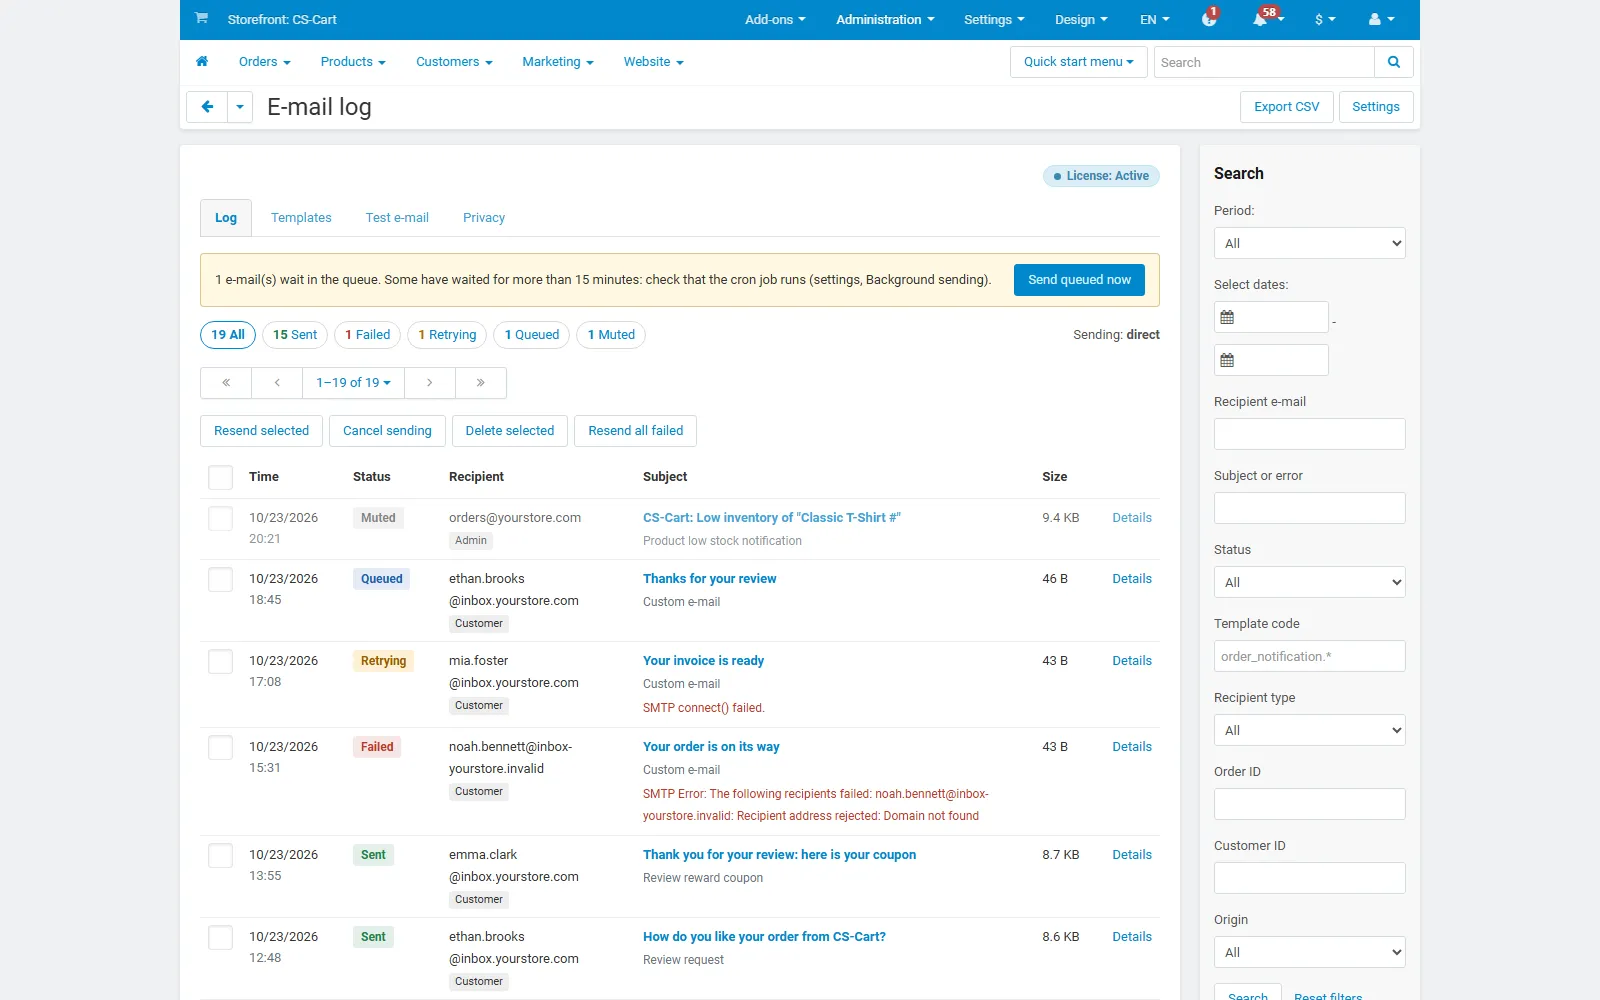Open the Marketing menu
This screenshot has width=1600, height=1000.
(x=558, y=62)
